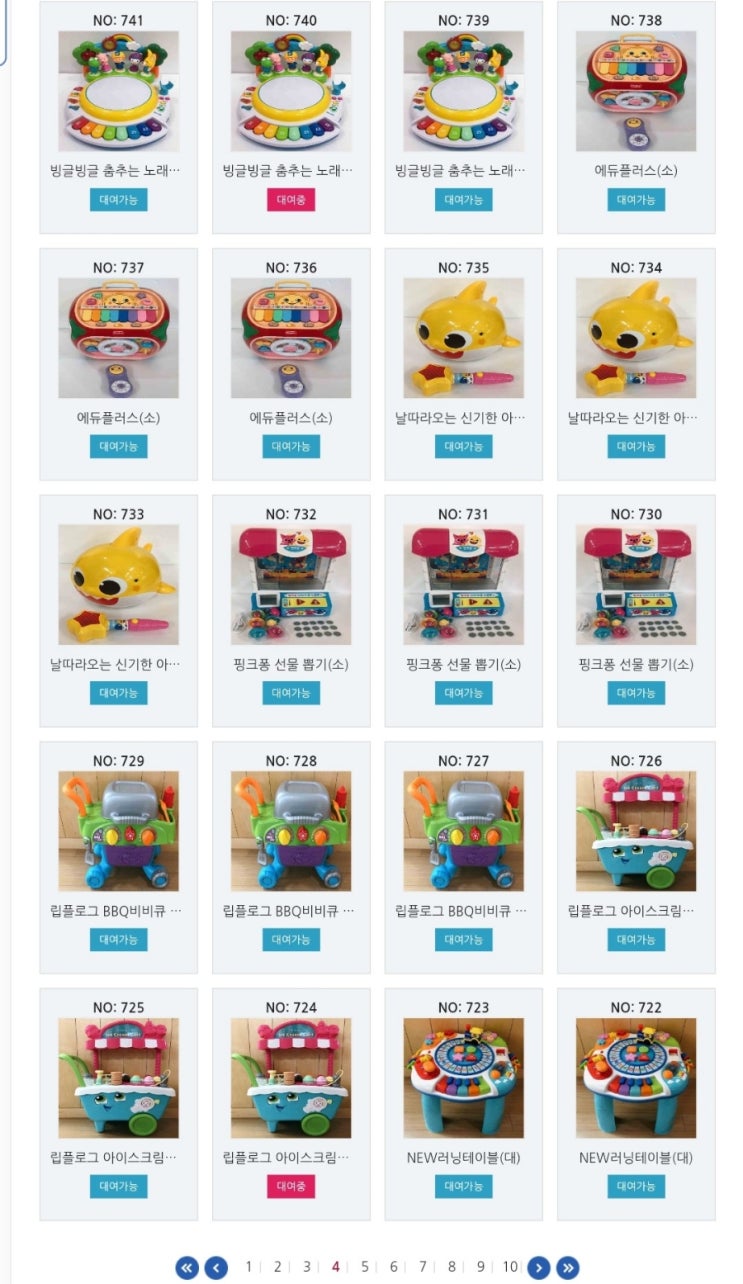Go to the first page arrow icon

point(187,1267)
